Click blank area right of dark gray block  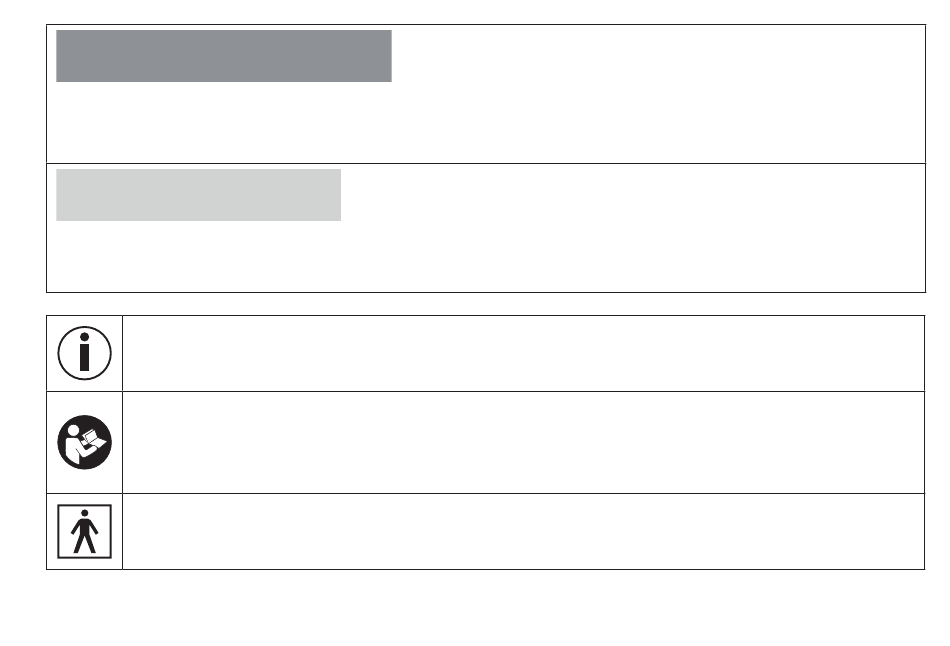(x=658, y=56)
